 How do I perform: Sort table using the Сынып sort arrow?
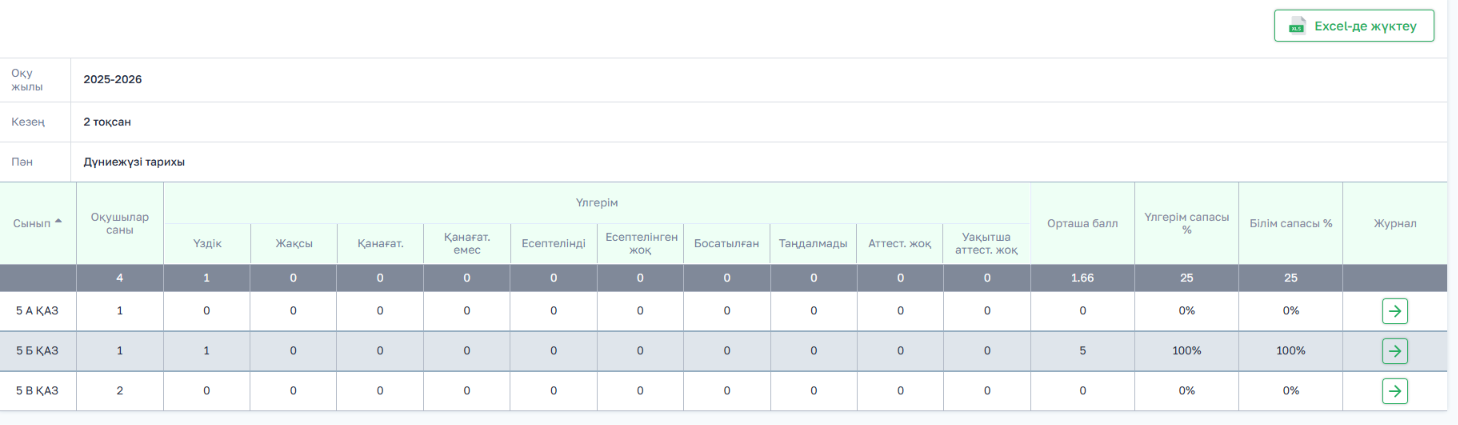[58, 221]
